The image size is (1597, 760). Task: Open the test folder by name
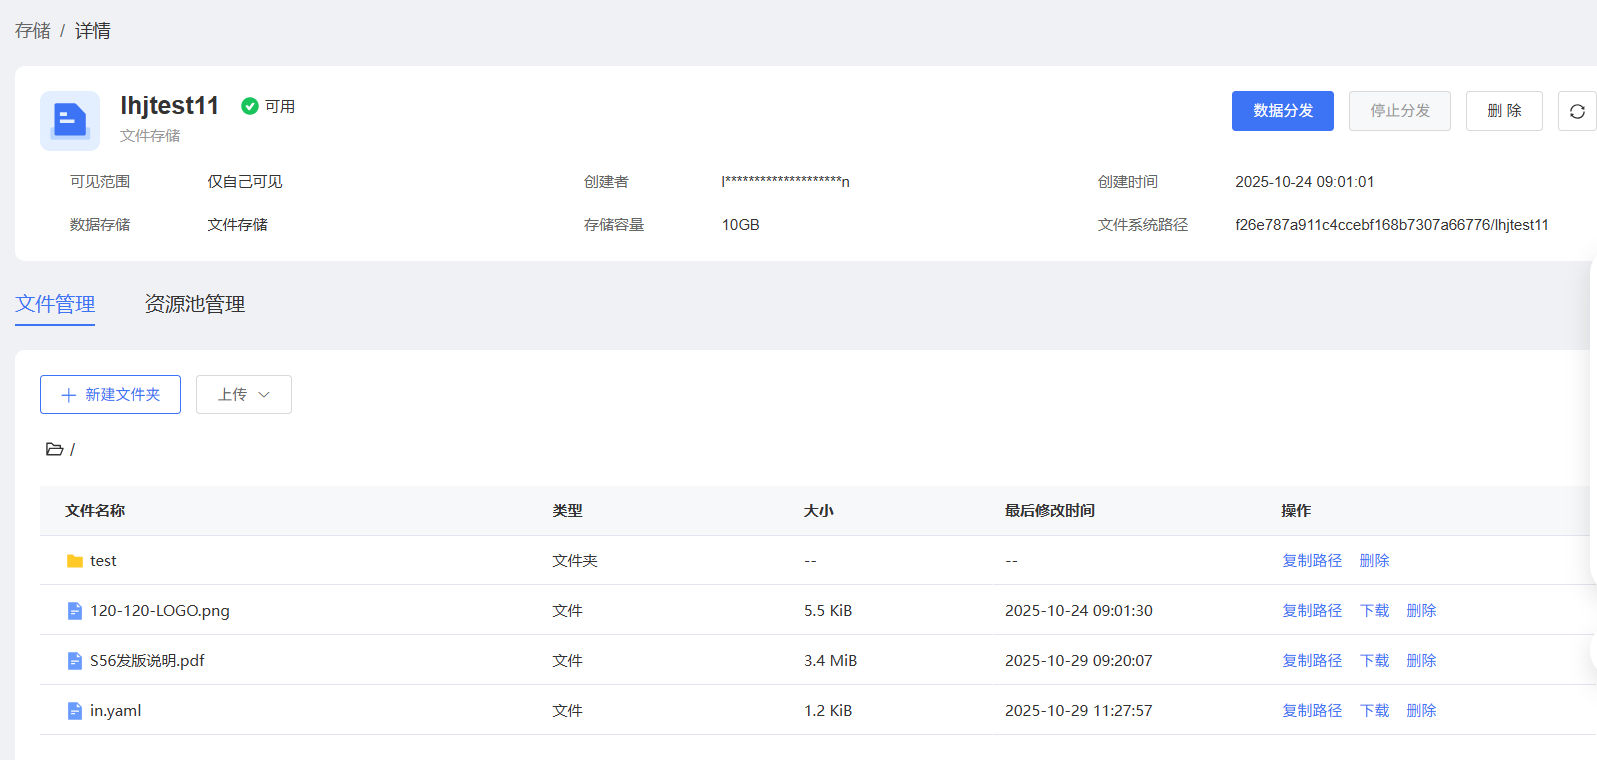pos(103,561)
